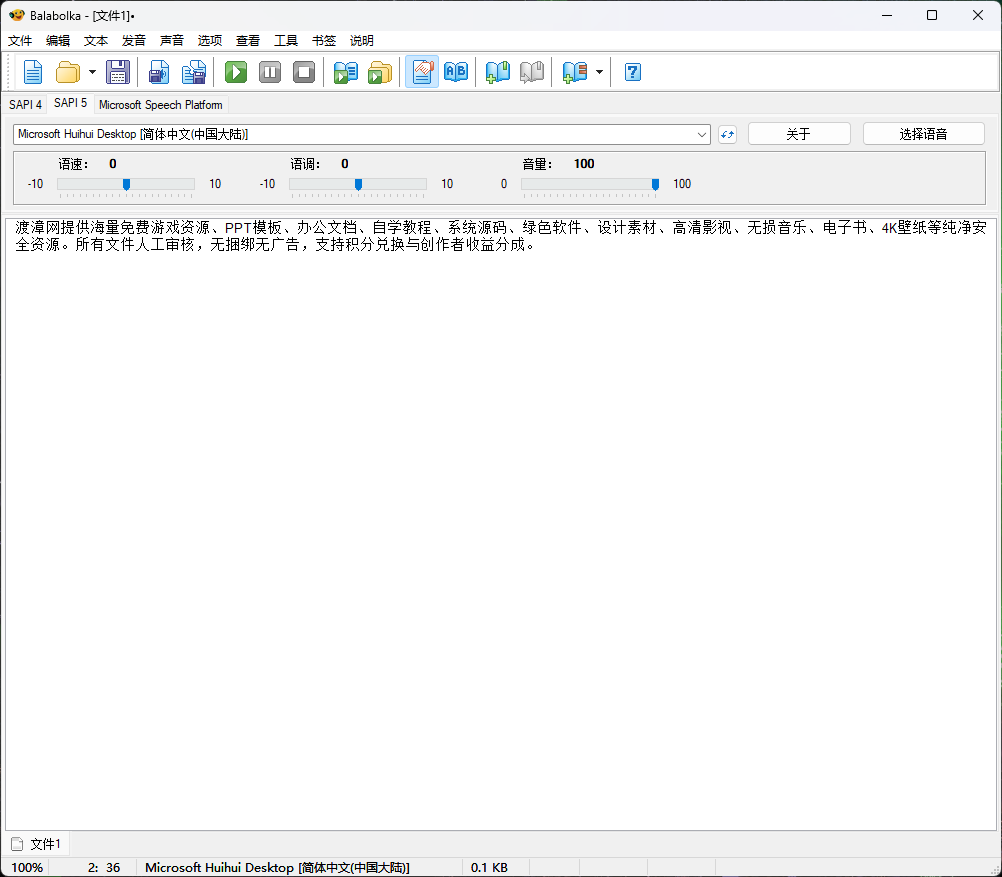Click the split and convert to audio icon

click(x=194, y=72)
